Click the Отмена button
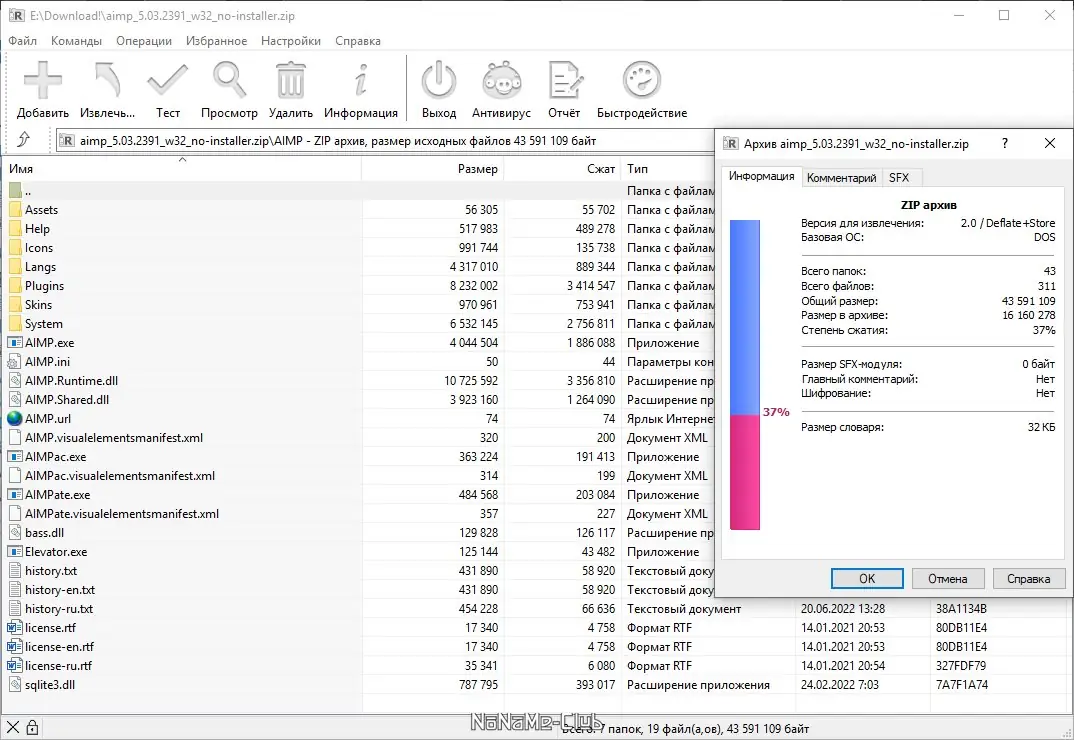 (947, 578)
